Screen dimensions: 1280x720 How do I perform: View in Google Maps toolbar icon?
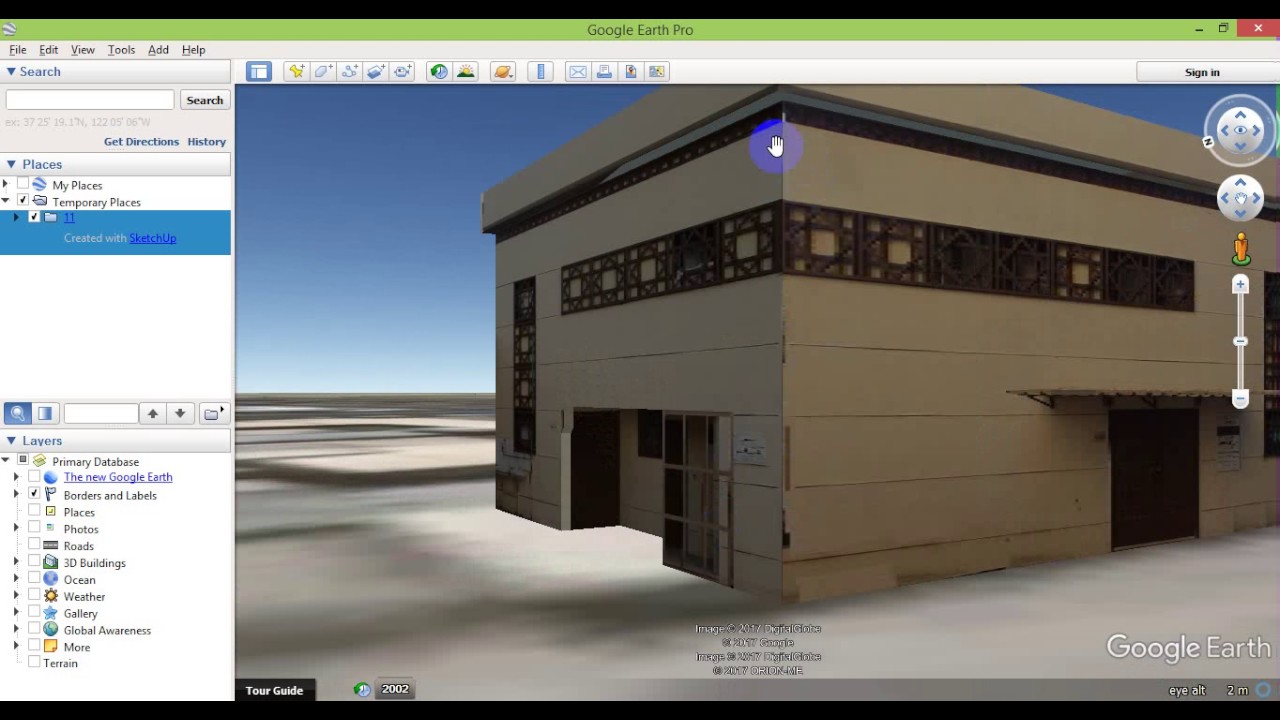[x=657, y=71]
